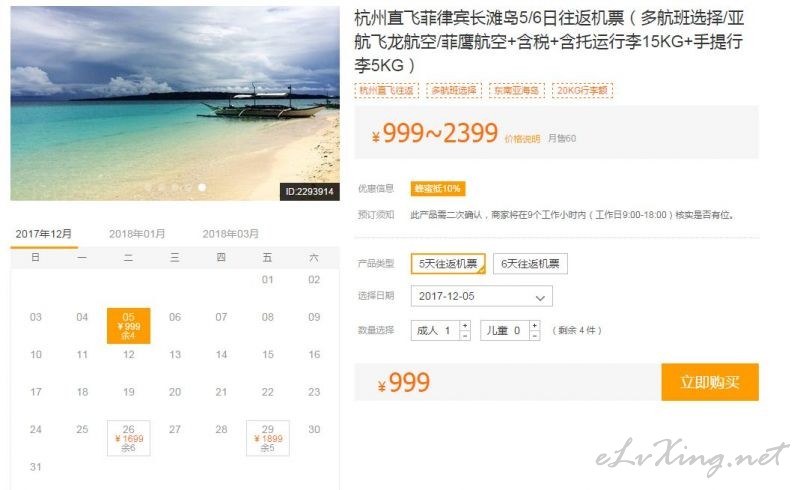This screenshot has width=800, height=490.
Task: Click the 20KG行李额 tag
Action: (582, 90)
